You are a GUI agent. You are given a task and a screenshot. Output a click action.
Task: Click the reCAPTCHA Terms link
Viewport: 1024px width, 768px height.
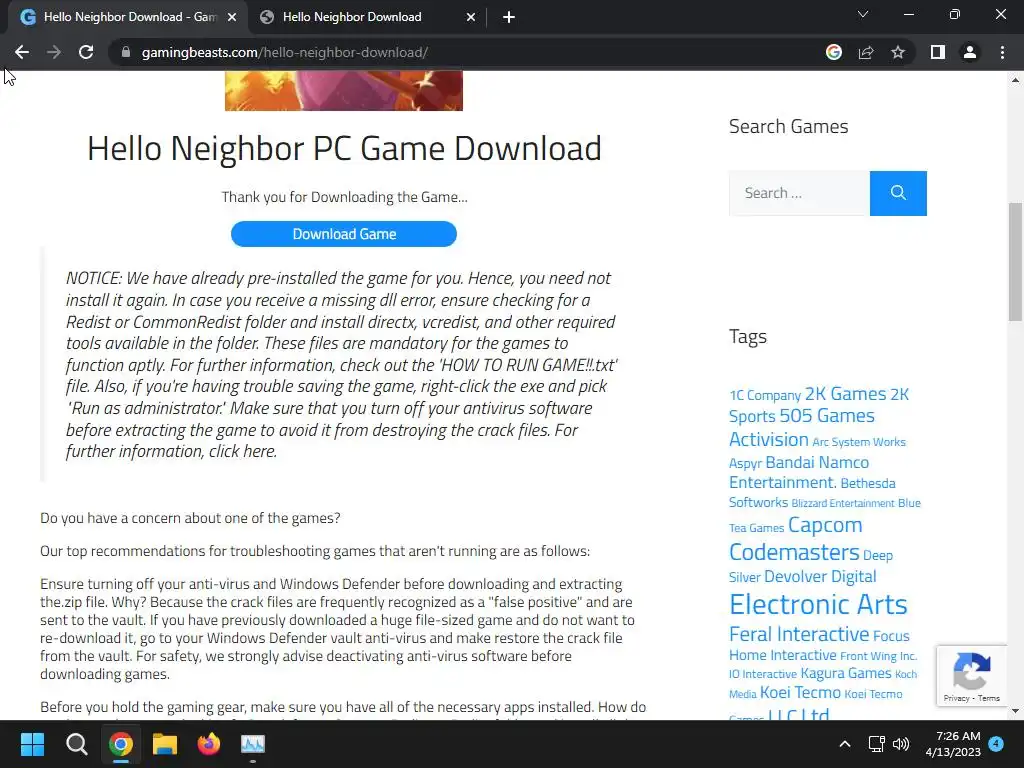(x=989, y=698)
